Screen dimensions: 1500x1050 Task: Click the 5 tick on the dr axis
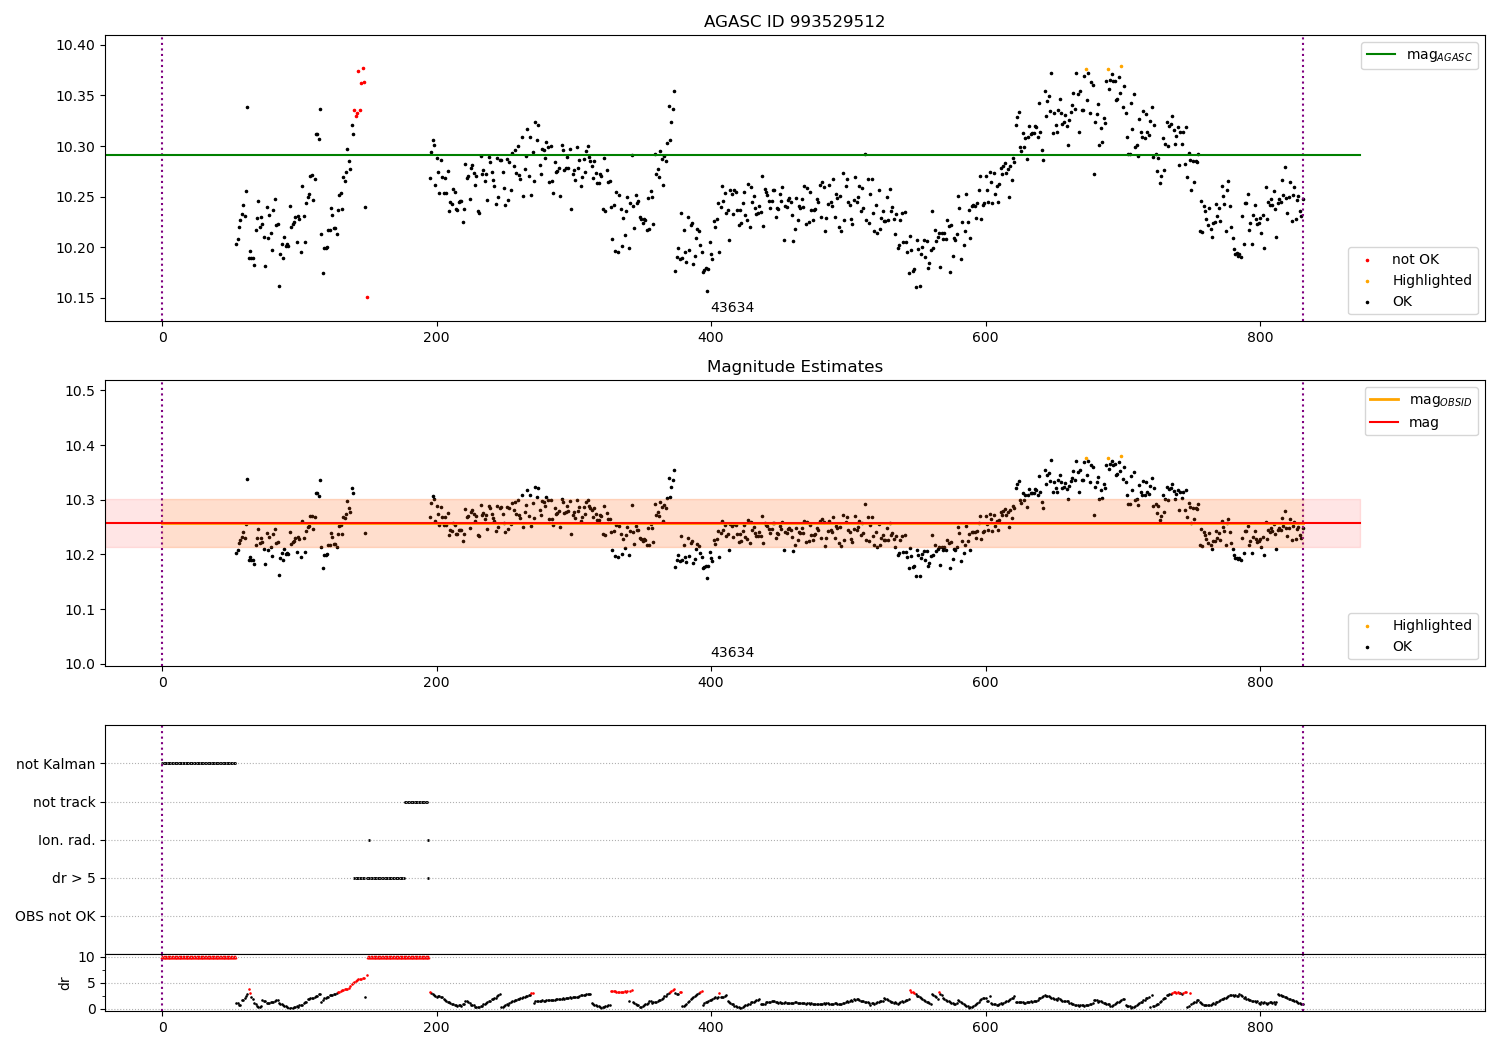[x=91, y=983]
